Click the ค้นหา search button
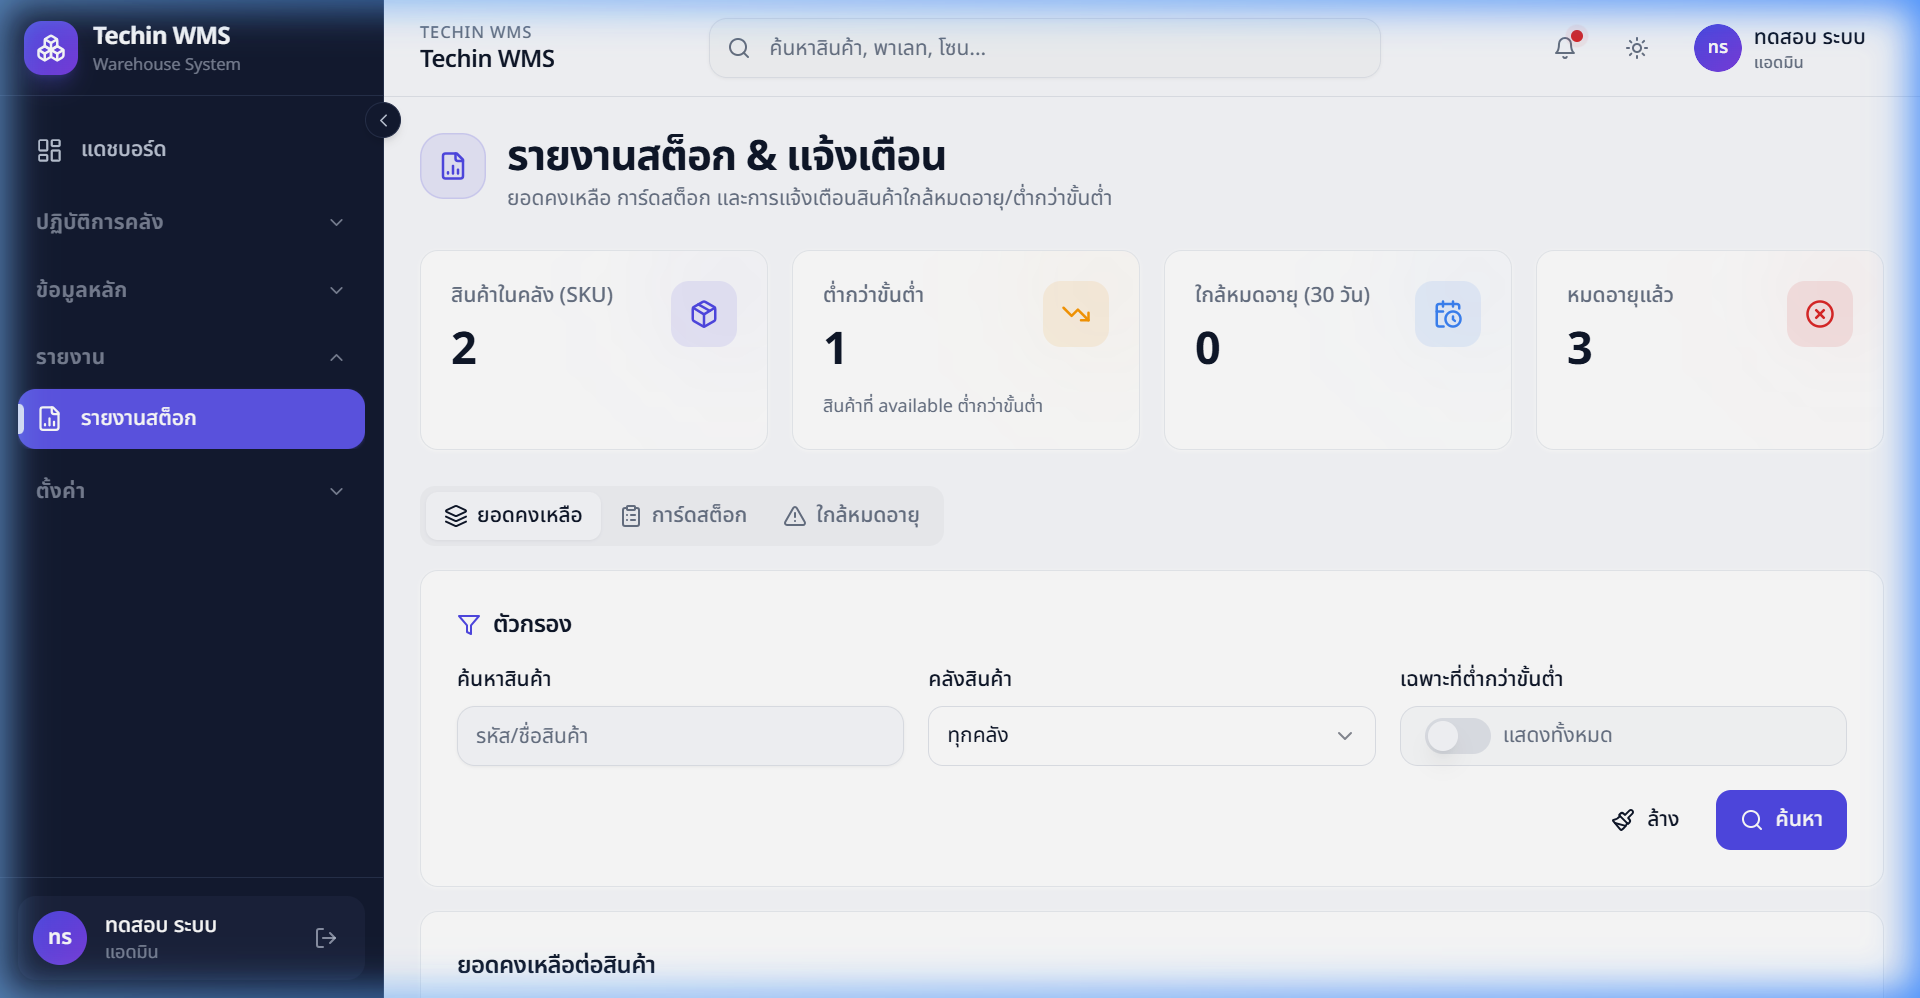 coord(1781,820)
